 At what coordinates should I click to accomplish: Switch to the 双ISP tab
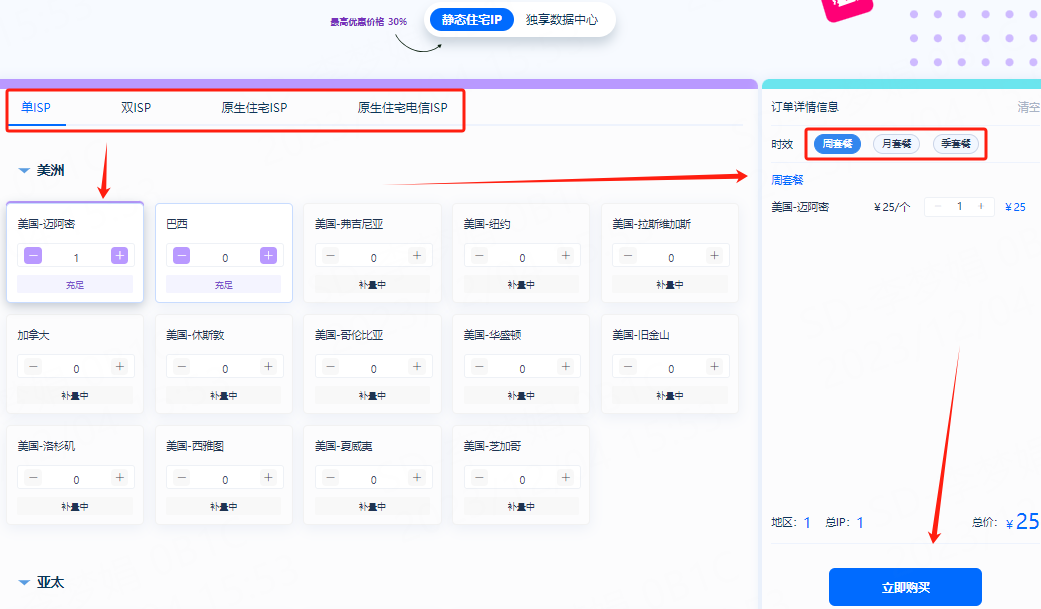(137, 107)
